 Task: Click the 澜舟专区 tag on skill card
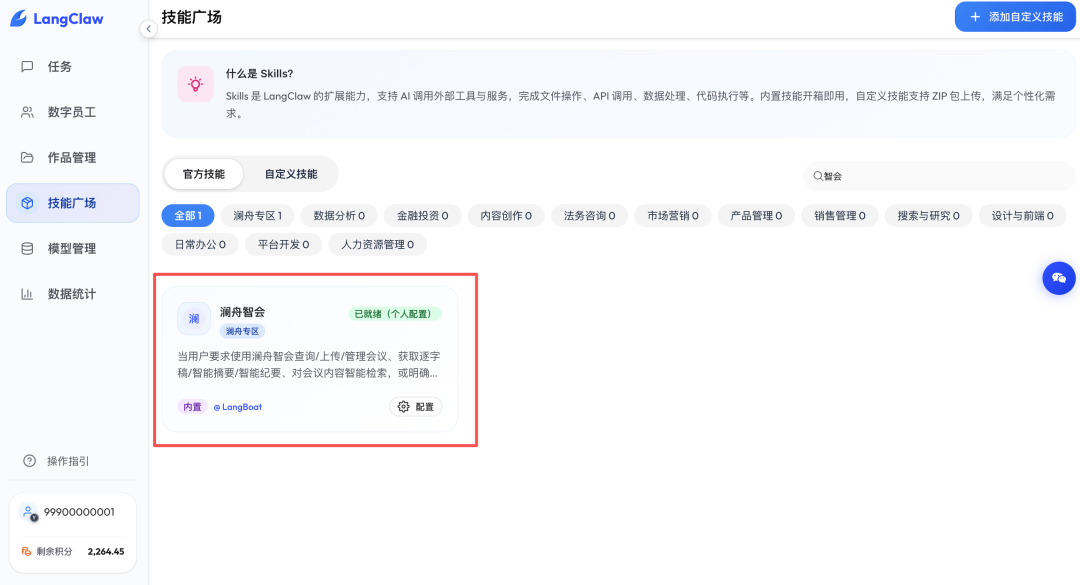(242, 331)
